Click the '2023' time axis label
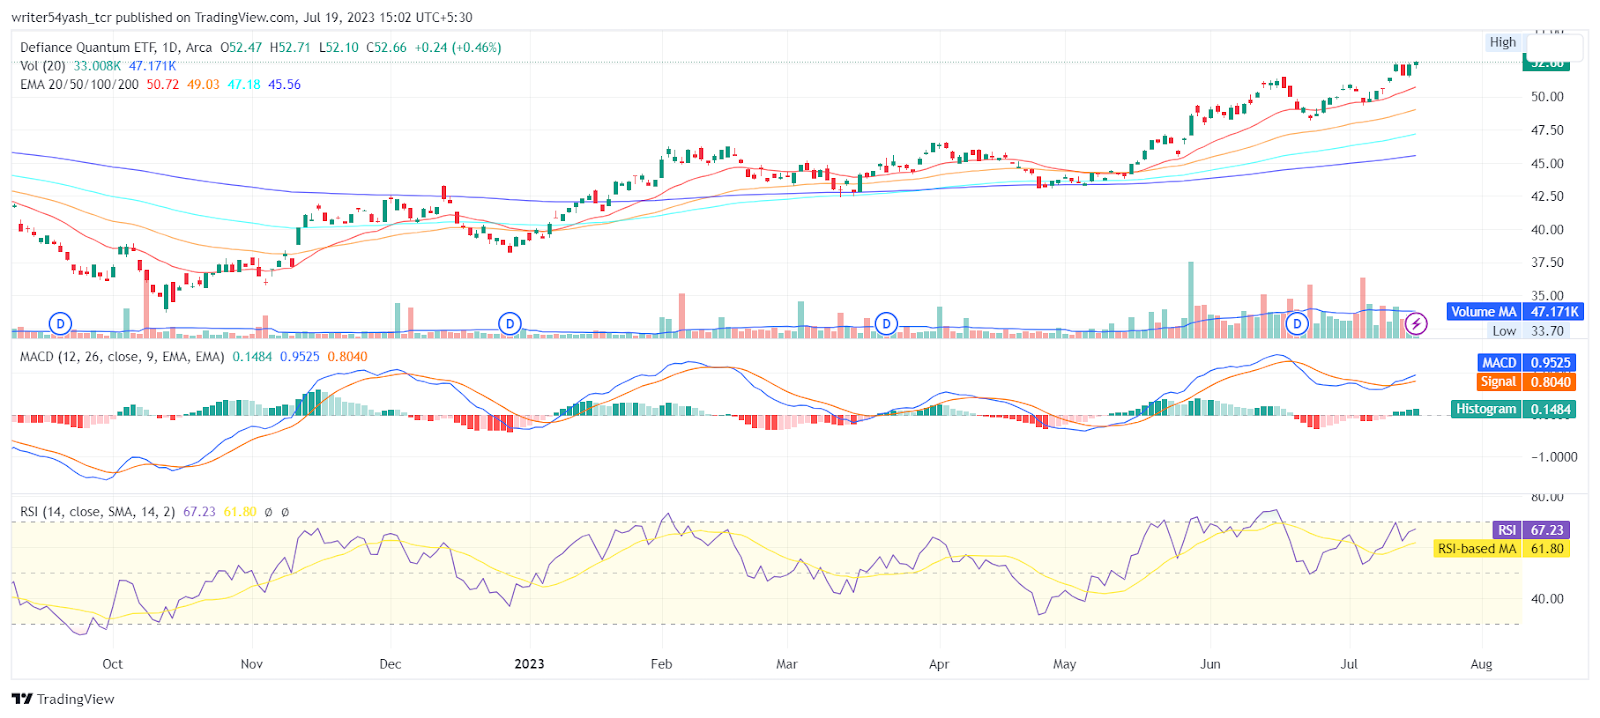The width and height of the screenshot is (1600, 718). point(529,664)
